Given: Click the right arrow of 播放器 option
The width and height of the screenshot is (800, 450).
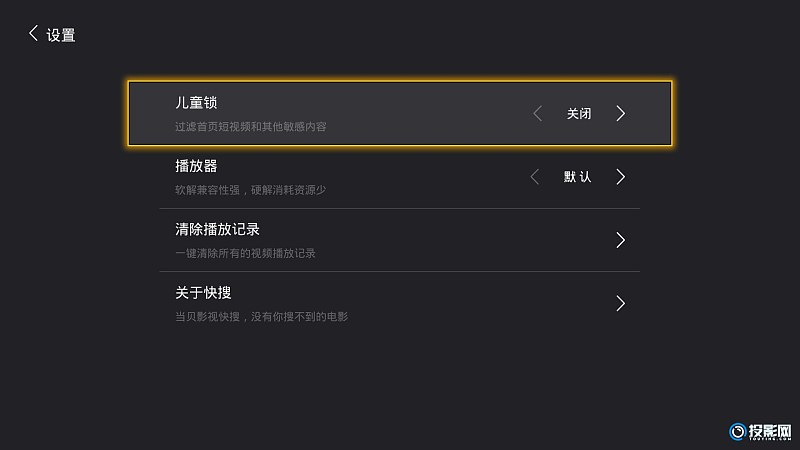Looking at the screenshot, I should click(620, 177).
